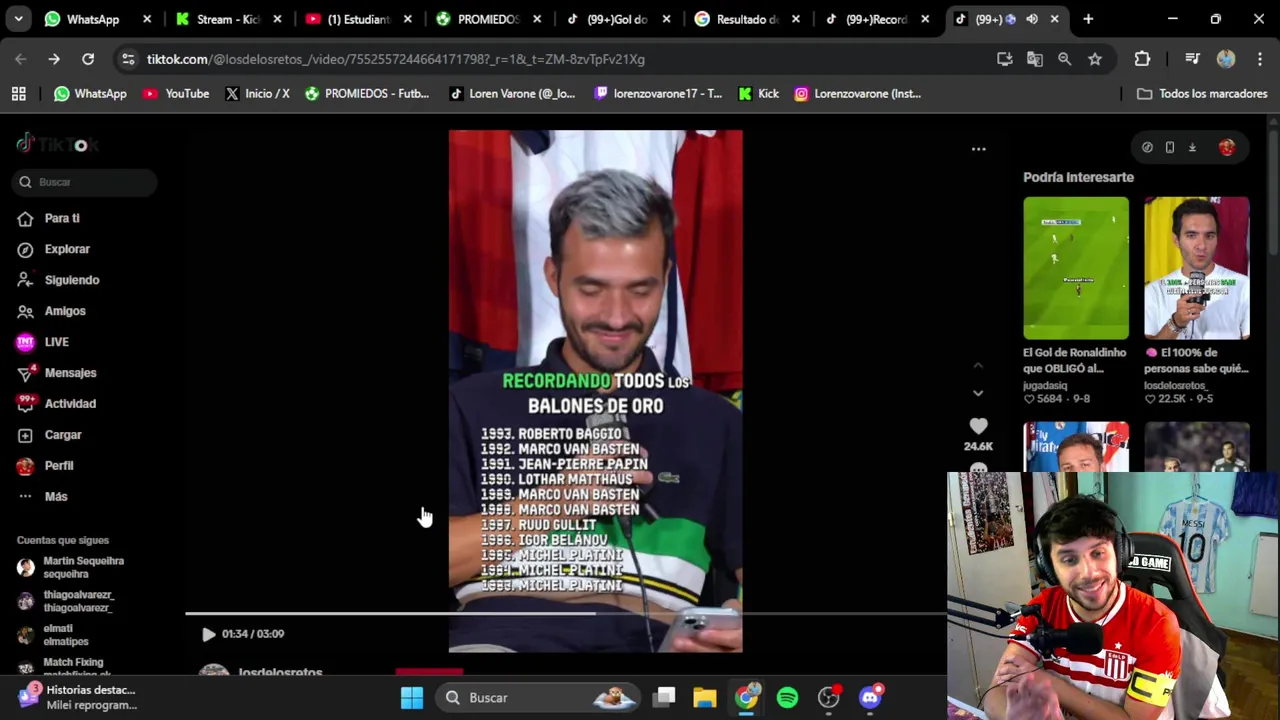Switch to the PROMIEDOS tab
The height and width of the screenshot is (720, 1280).
click(x=488, y=19)
